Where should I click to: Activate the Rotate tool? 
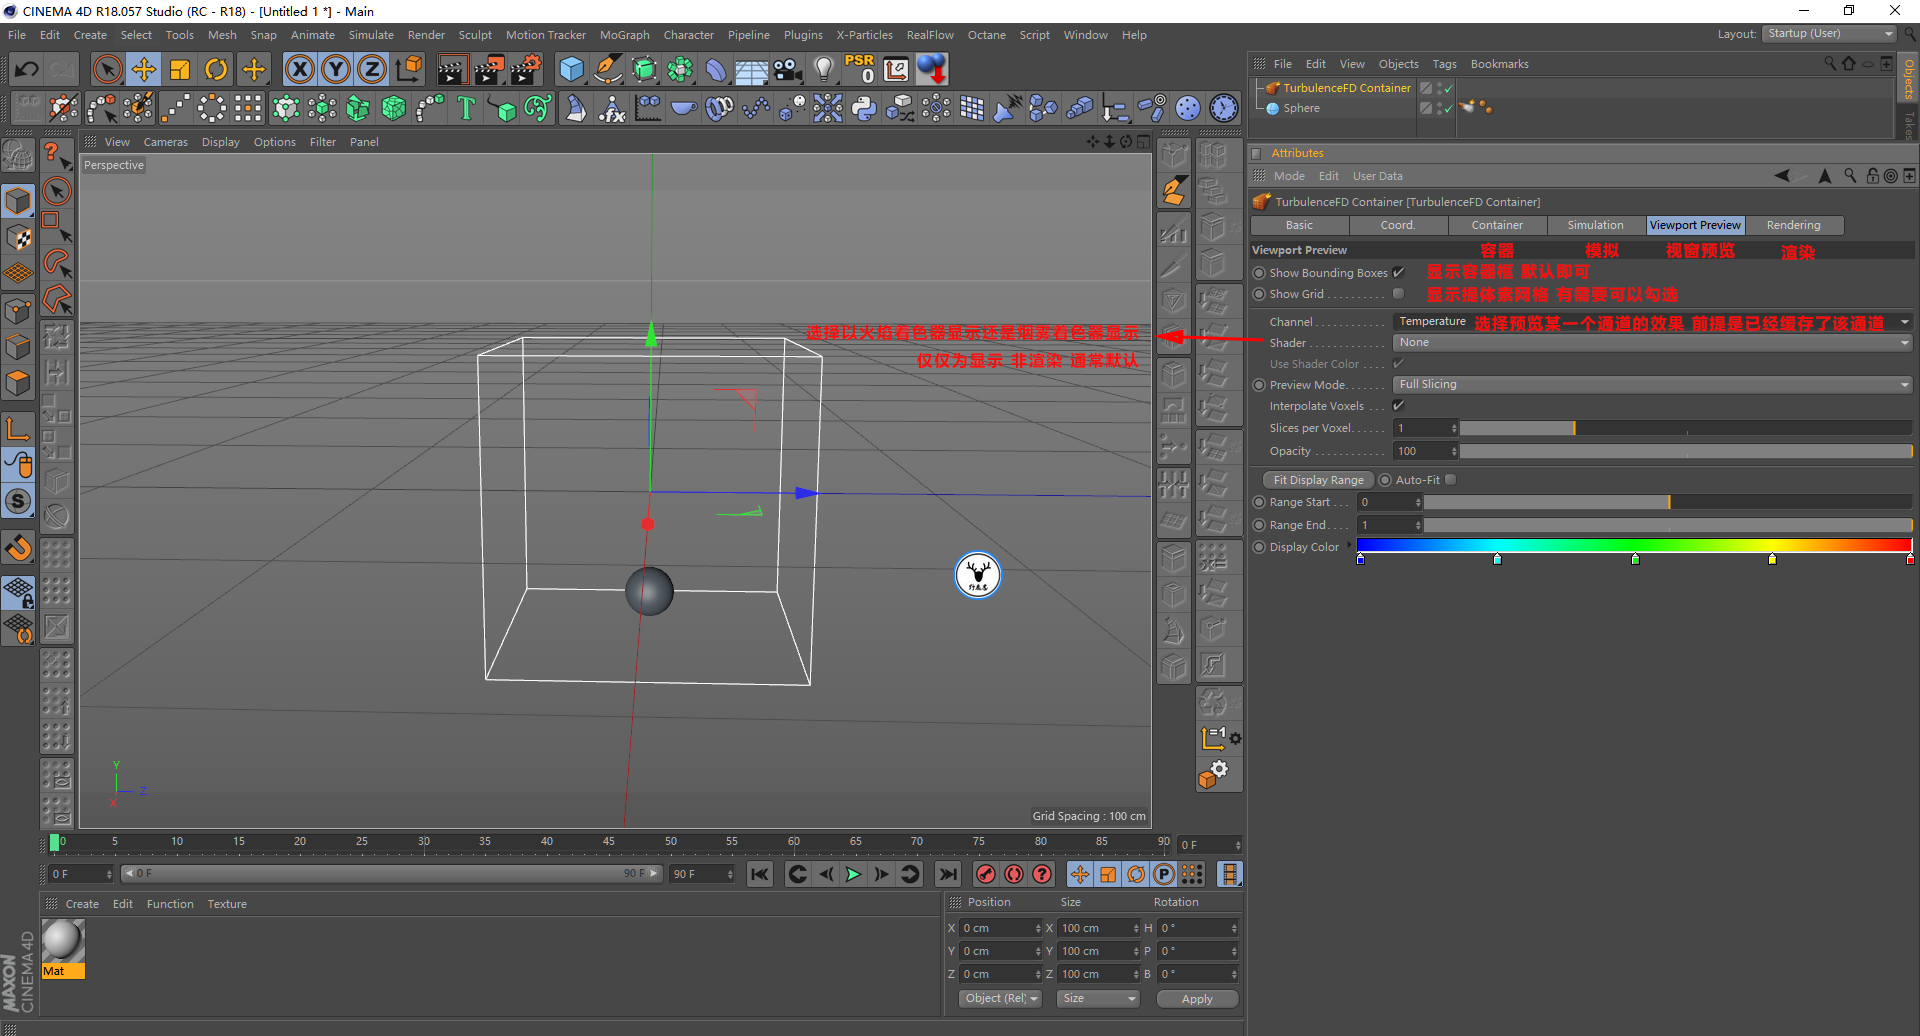216,70
